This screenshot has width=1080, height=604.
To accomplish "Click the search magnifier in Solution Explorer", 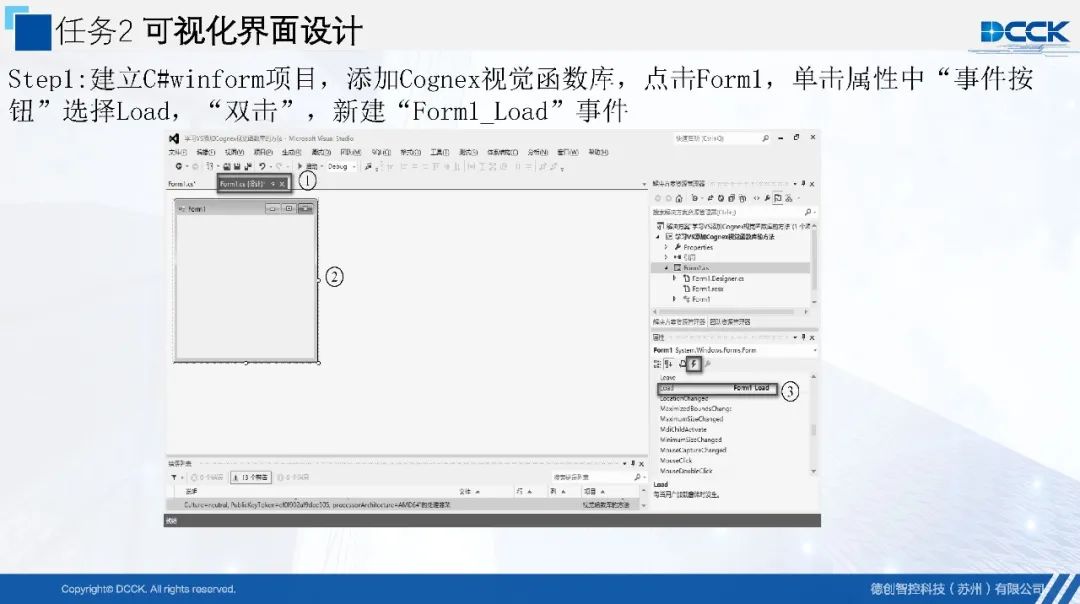I will click(808, 212).
